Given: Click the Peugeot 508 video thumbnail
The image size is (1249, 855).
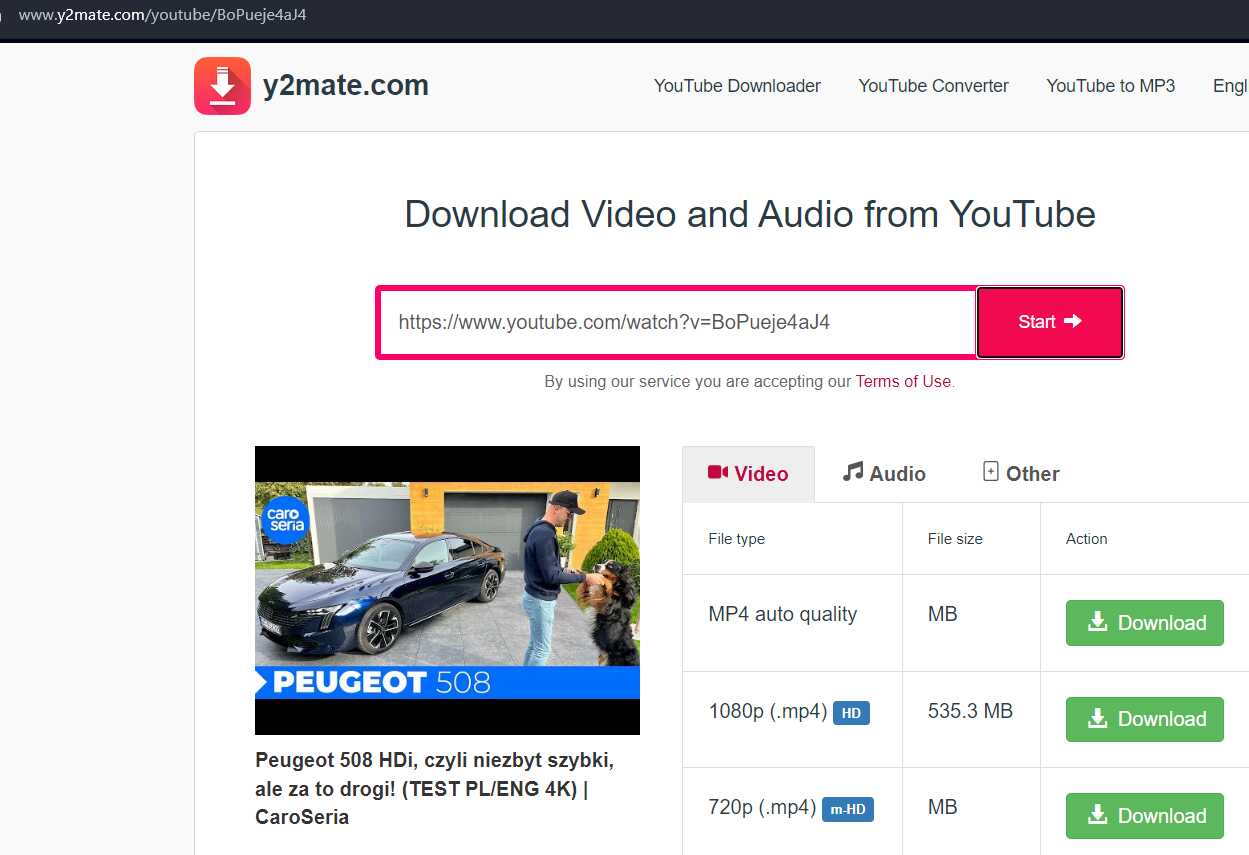Looking at the screenshot, I should (x=447, y=590).
